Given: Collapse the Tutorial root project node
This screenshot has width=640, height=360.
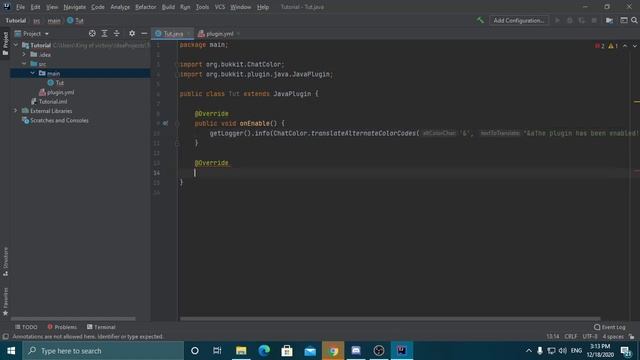Looking at the screenshot, I should coord(16,45).
